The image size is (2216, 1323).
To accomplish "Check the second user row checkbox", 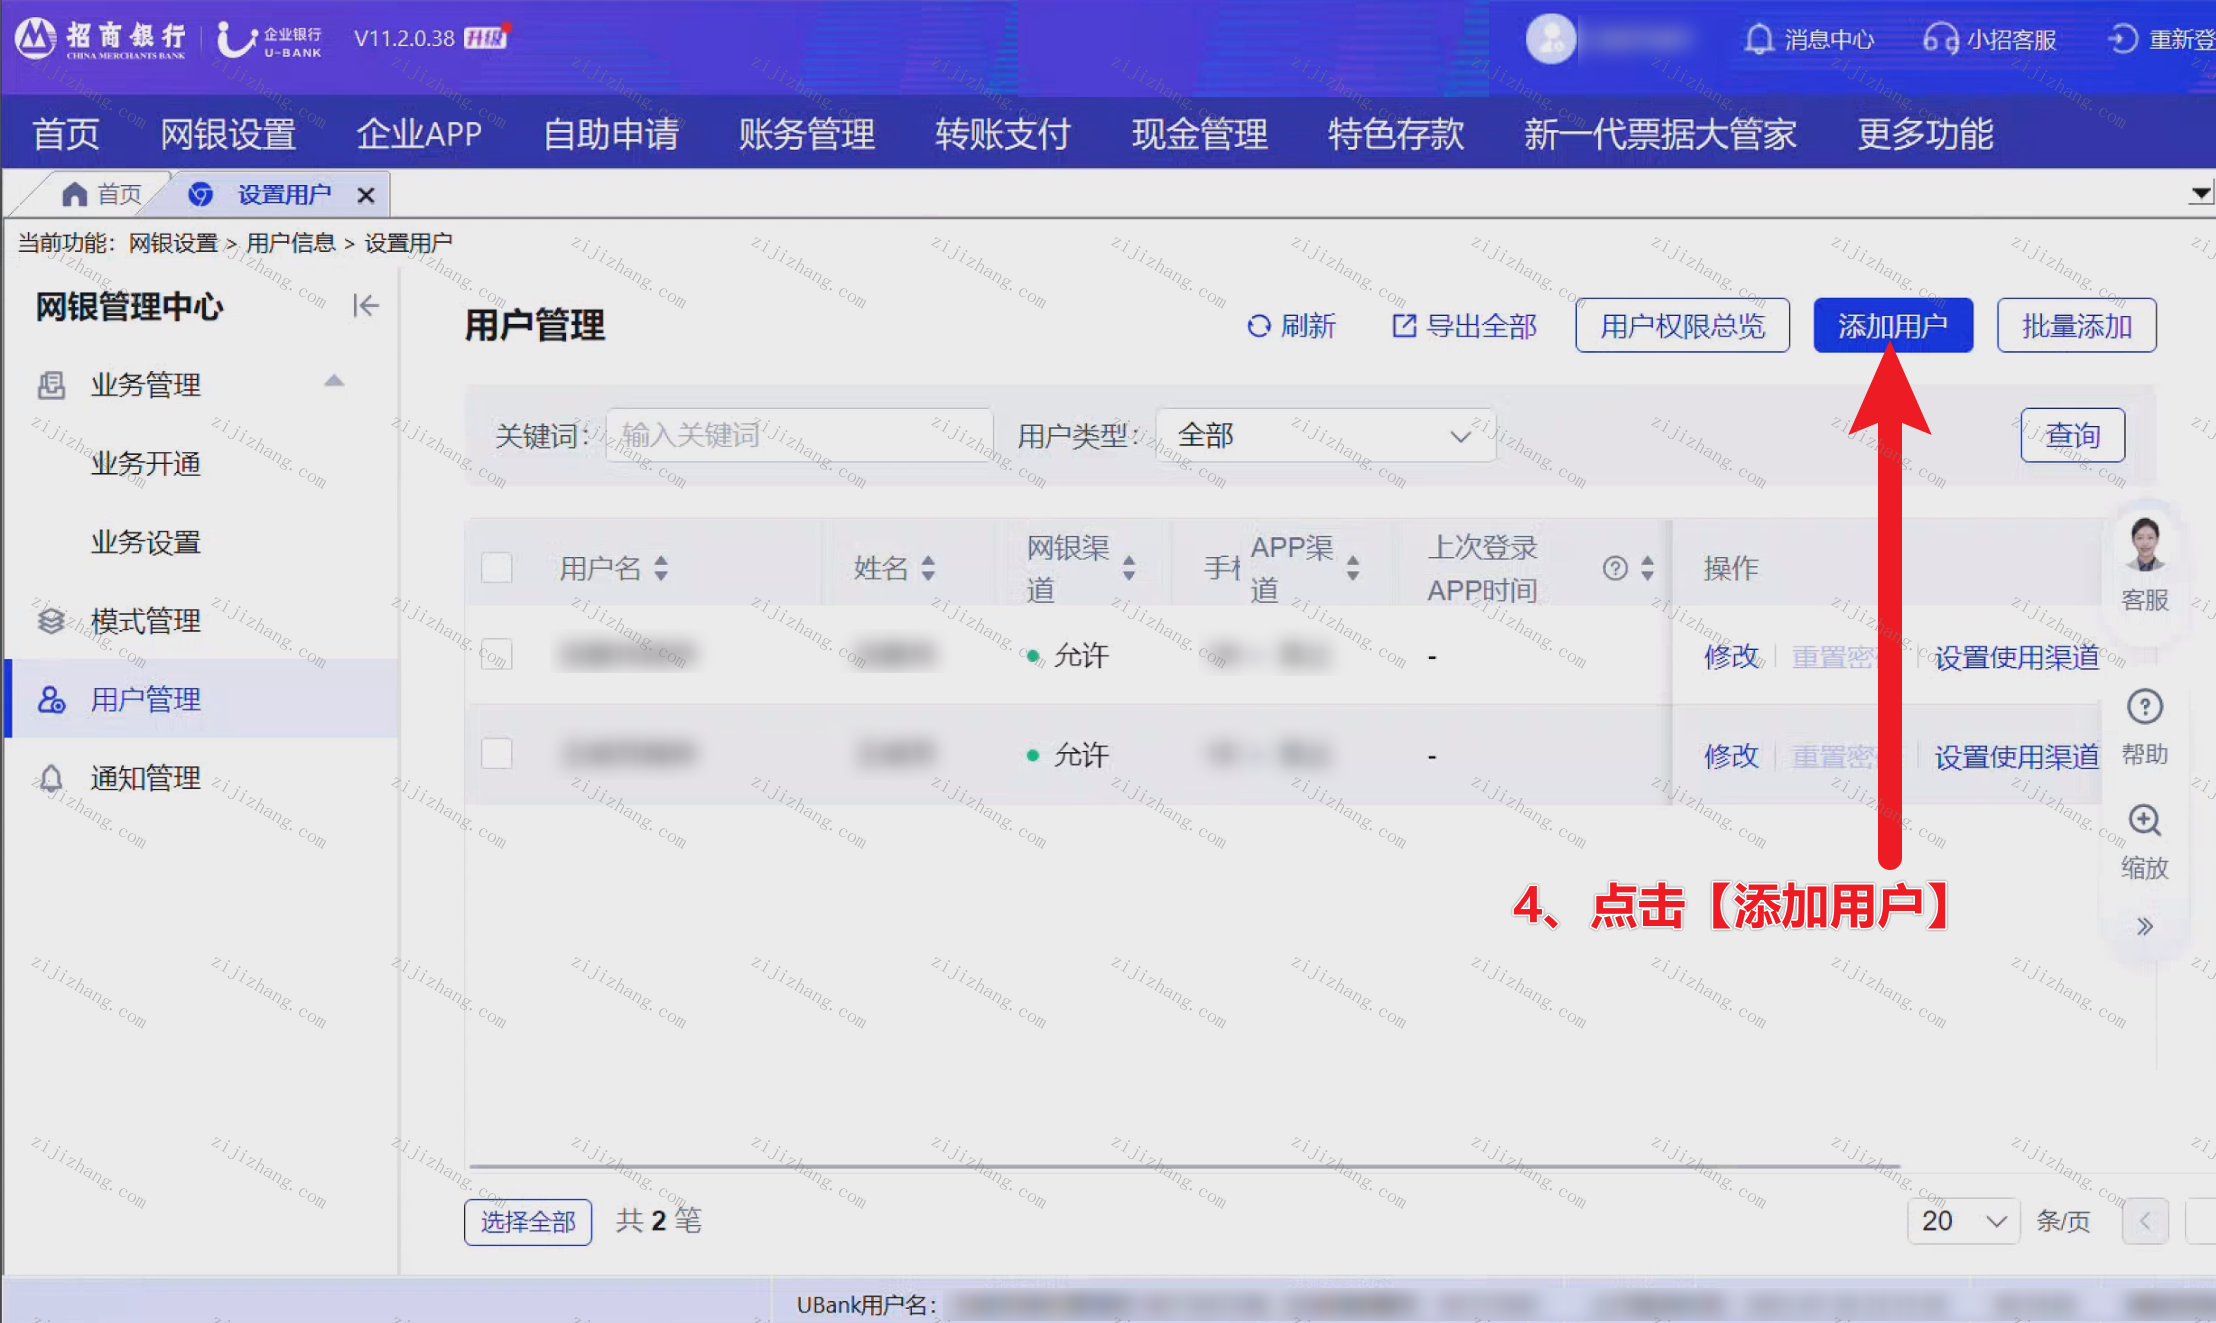I will click(x=497, y=753).
